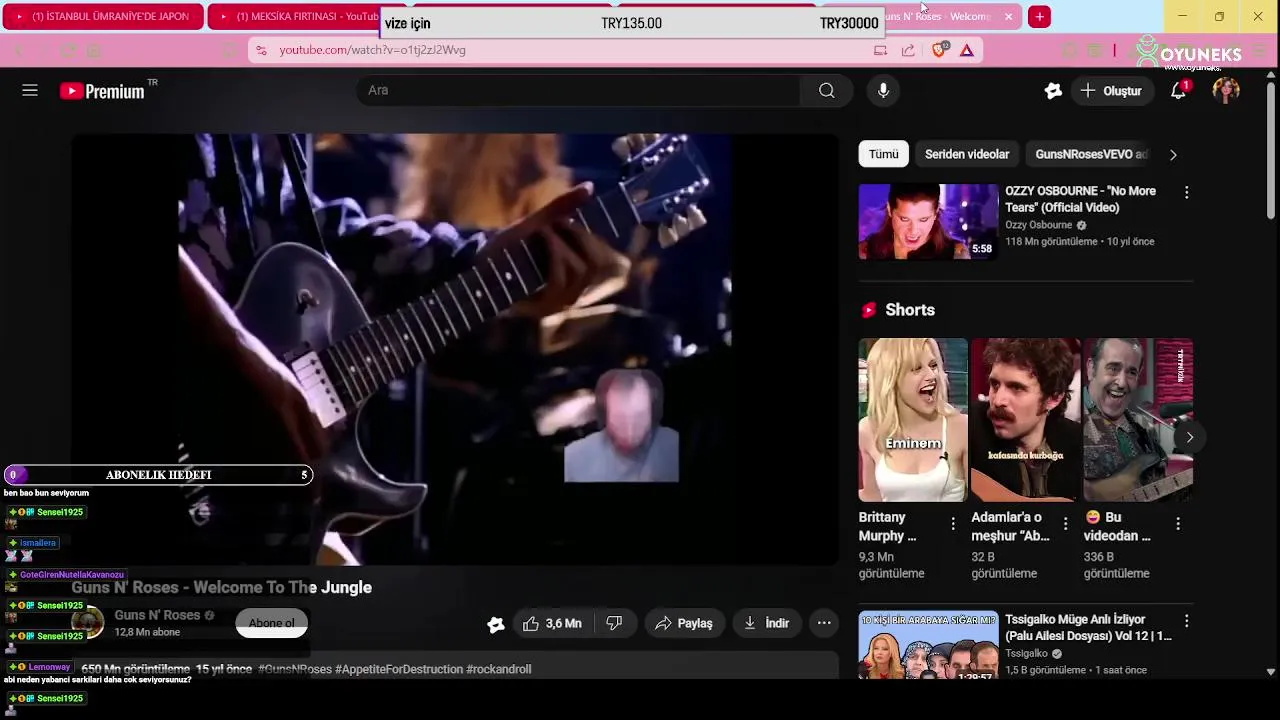Click the İndir download button
1280x720 pixels.
coord(766,623)
